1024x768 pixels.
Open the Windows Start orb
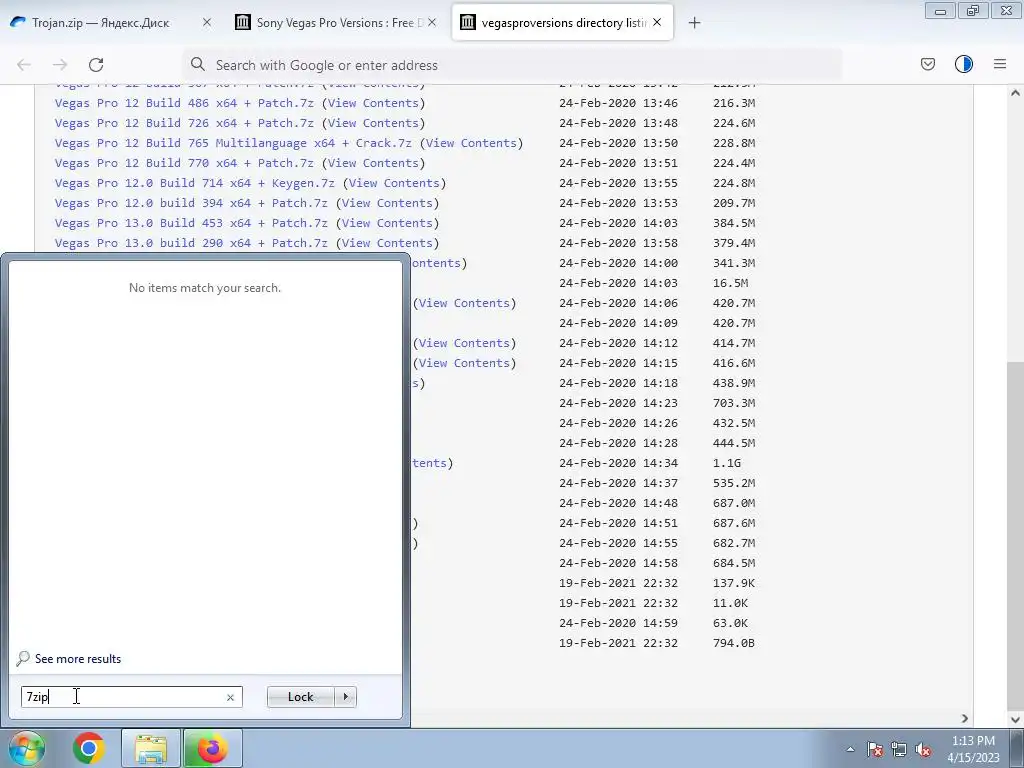point(27,748)
